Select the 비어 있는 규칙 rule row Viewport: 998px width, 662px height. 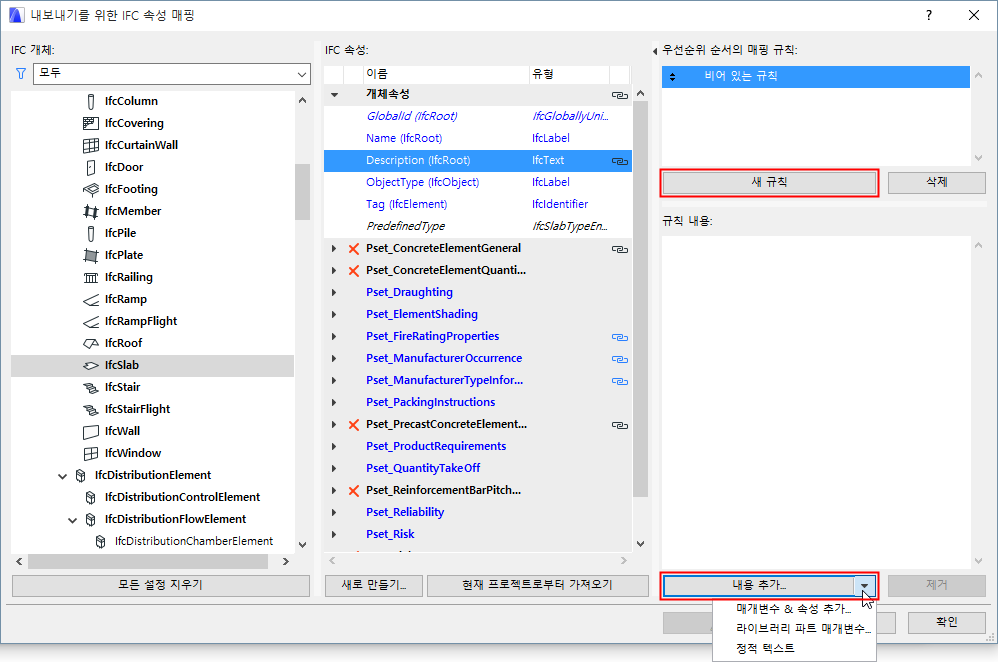tap(815, 76)
